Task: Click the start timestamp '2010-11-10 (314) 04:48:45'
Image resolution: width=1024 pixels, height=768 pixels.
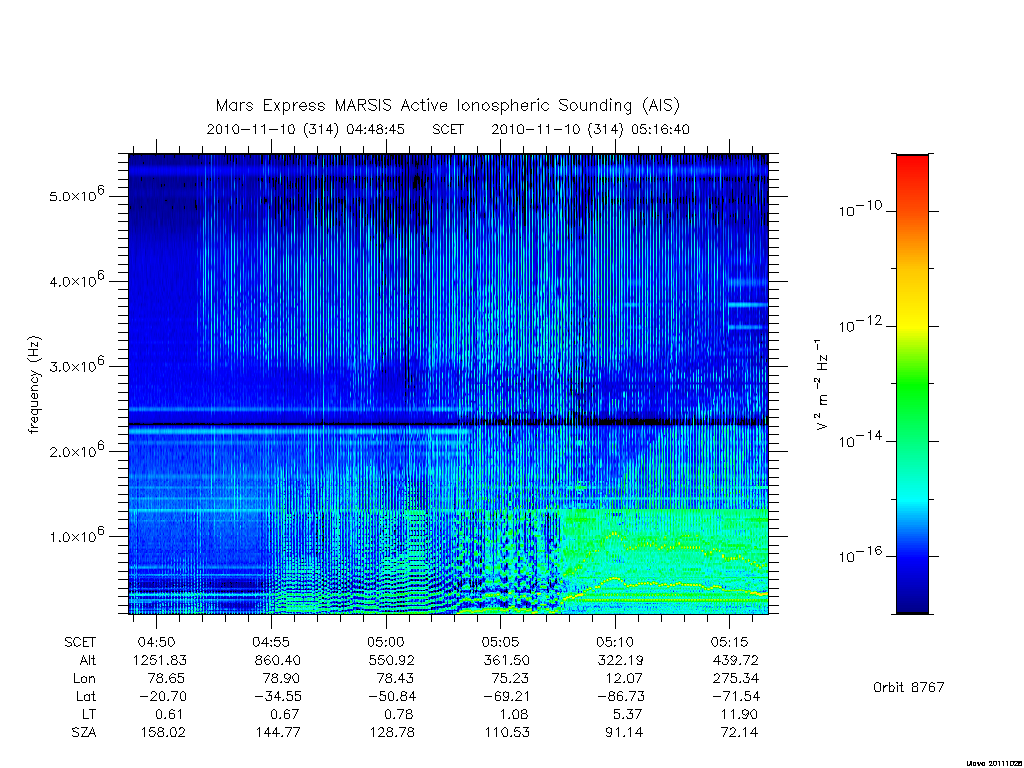Action: click(306, 129)
